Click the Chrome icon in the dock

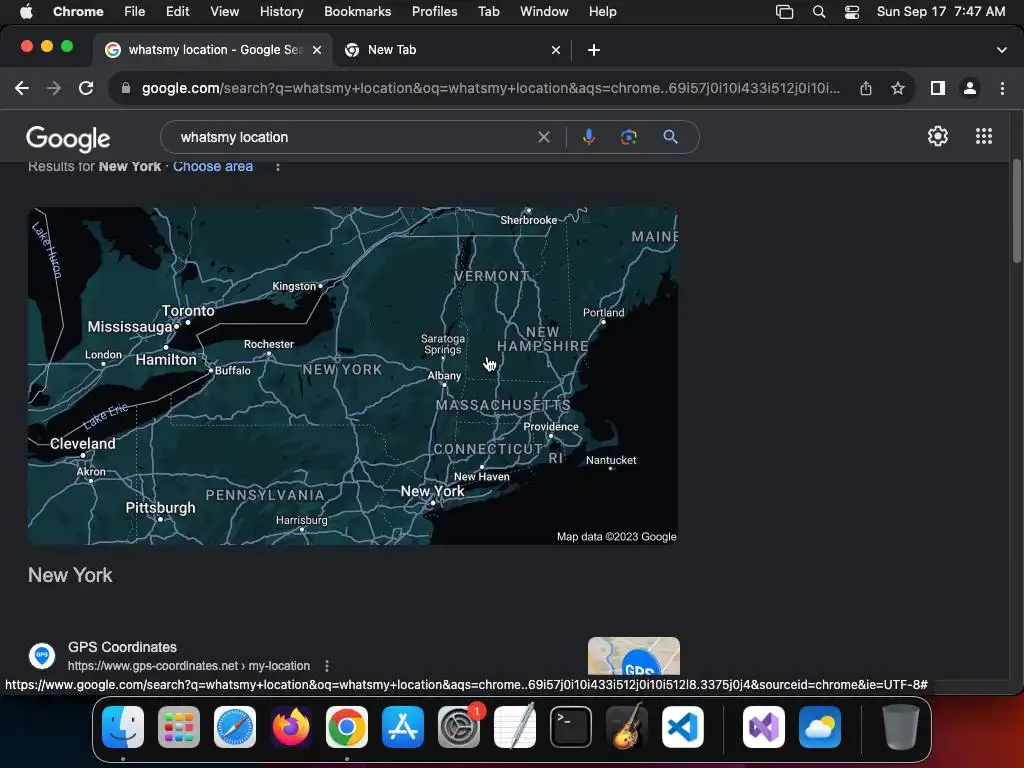[x=347, y=727]
